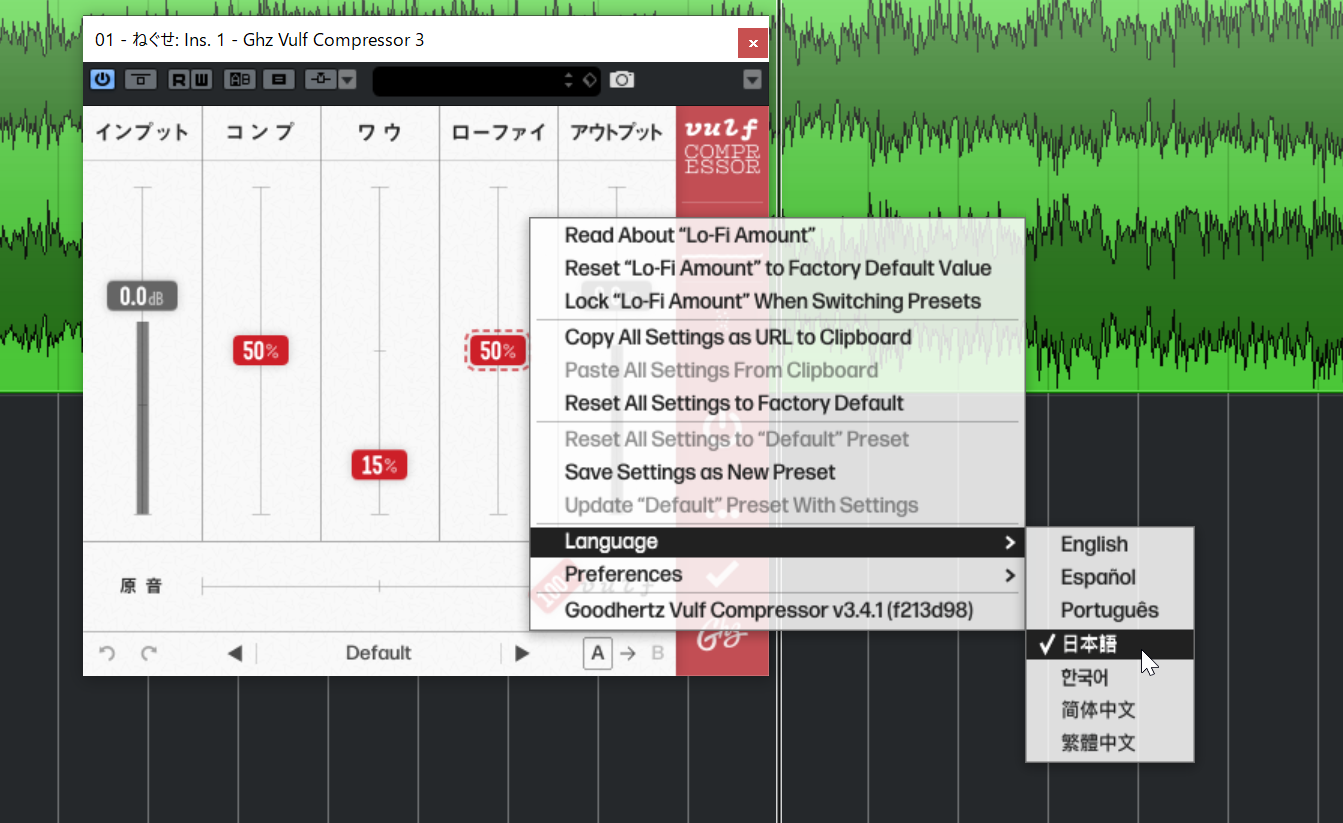Screen dimensions: 1343x823
Task: Select the A settings slot button
Action: click(598, 653)
